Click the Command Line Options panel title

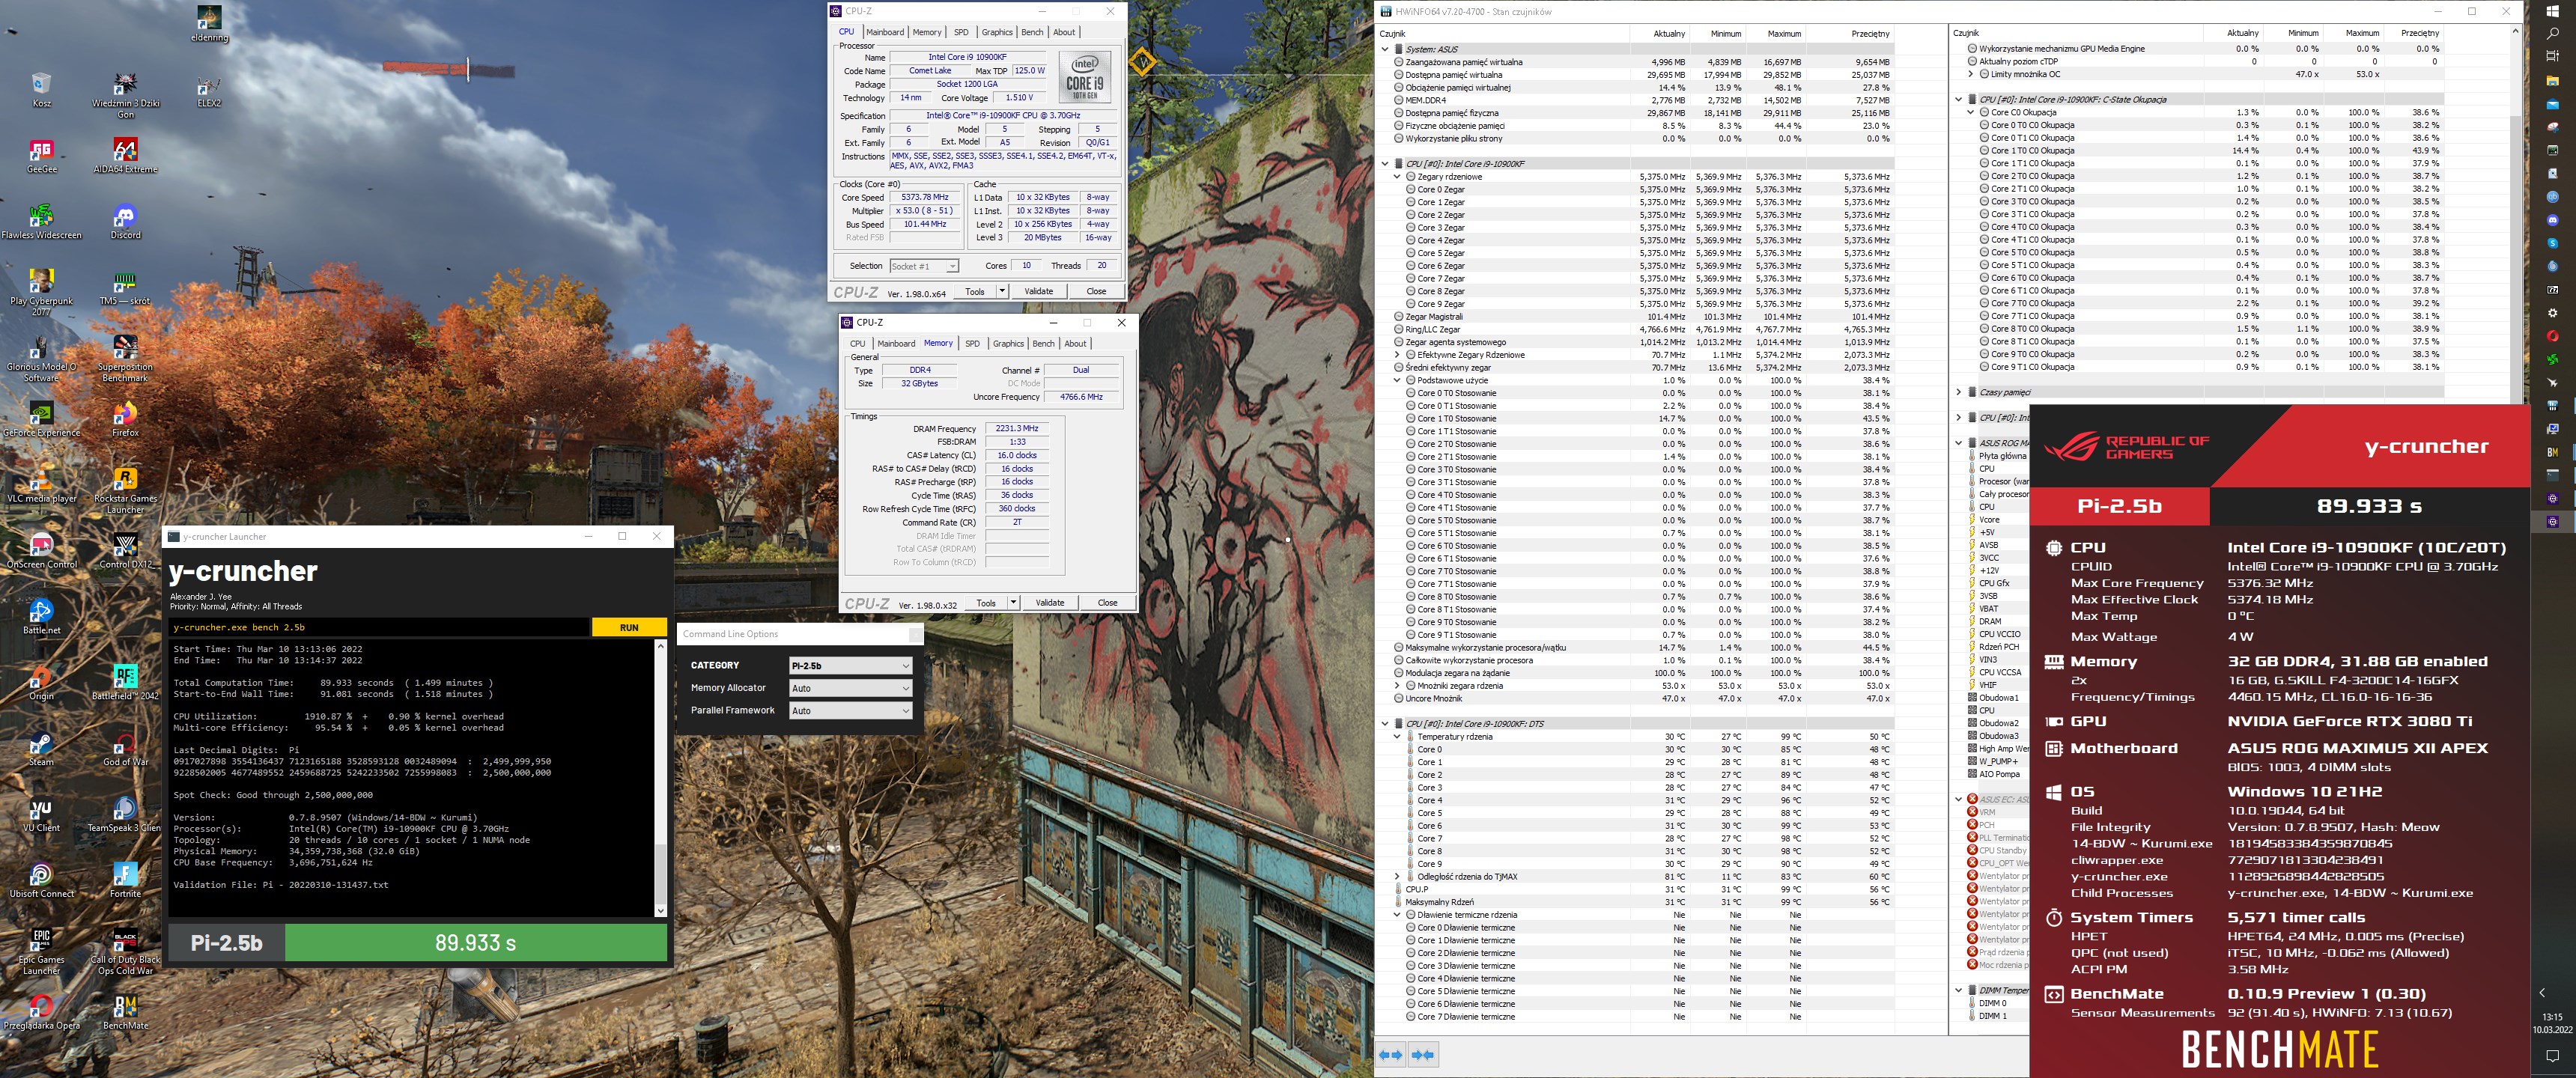coord(730,634)
